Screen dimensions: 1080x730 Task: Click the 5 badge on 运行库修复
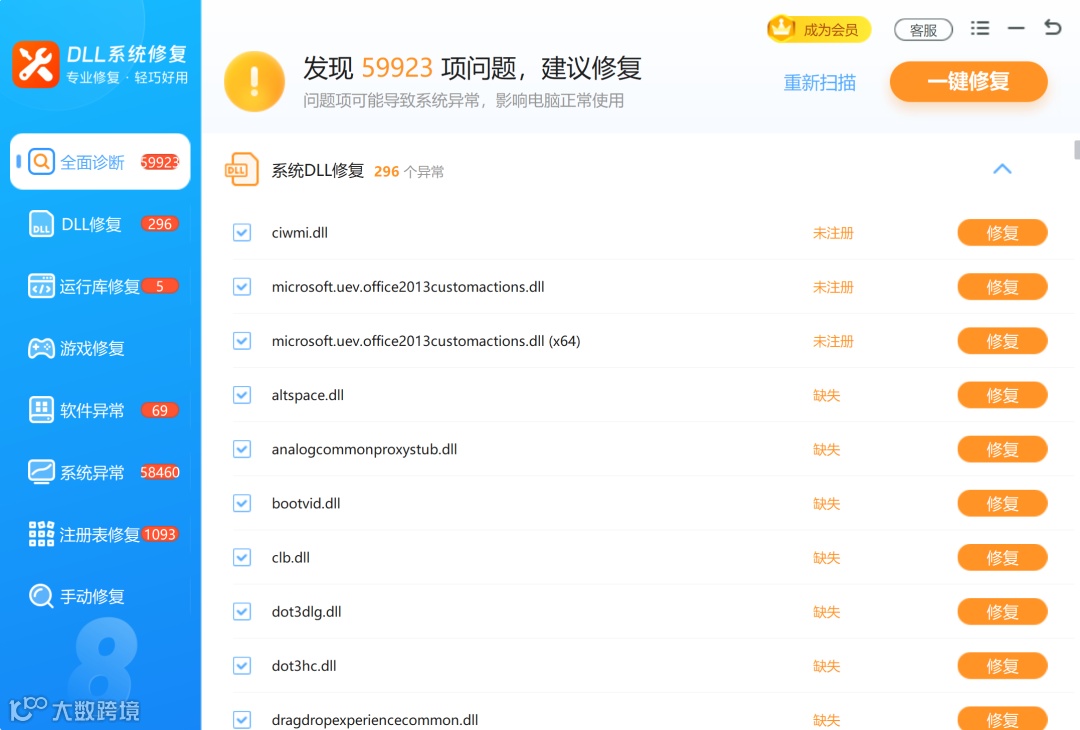click(160, 286)
